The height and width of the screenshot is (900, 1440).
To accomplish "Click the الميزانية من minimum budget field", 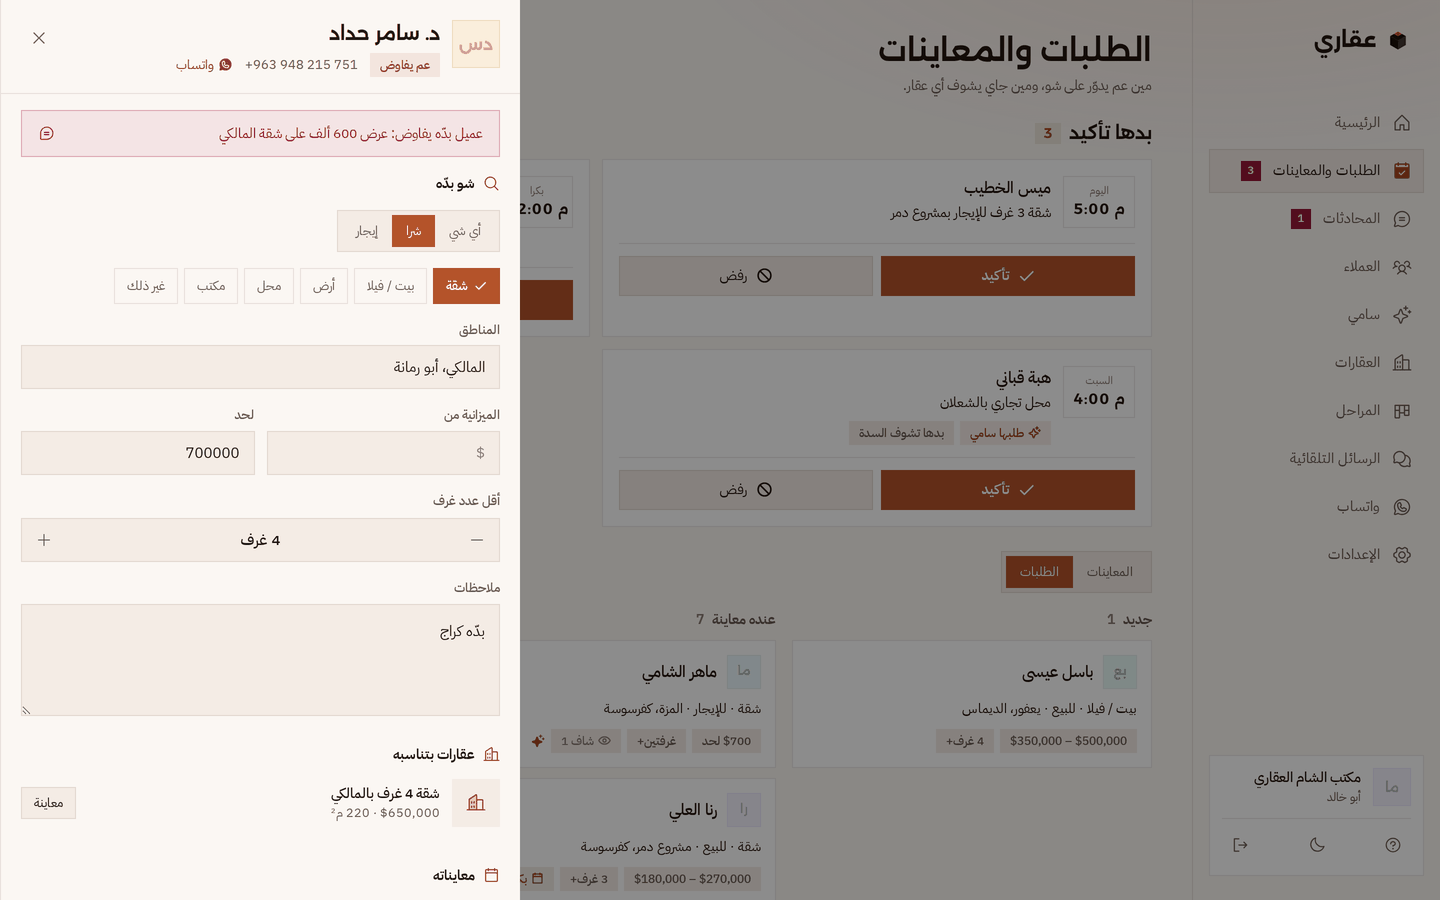I will point(384,453).
